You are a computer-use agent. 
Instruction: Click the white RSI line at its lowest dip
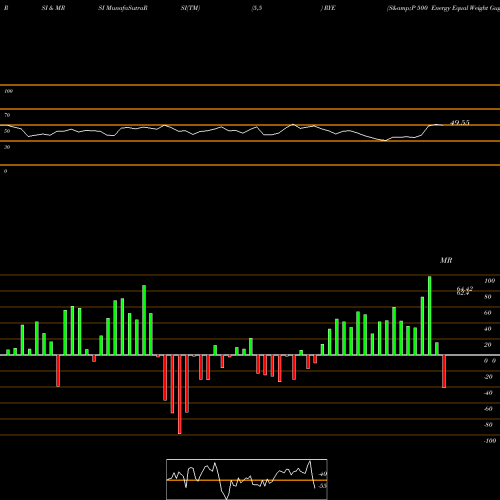385,141
